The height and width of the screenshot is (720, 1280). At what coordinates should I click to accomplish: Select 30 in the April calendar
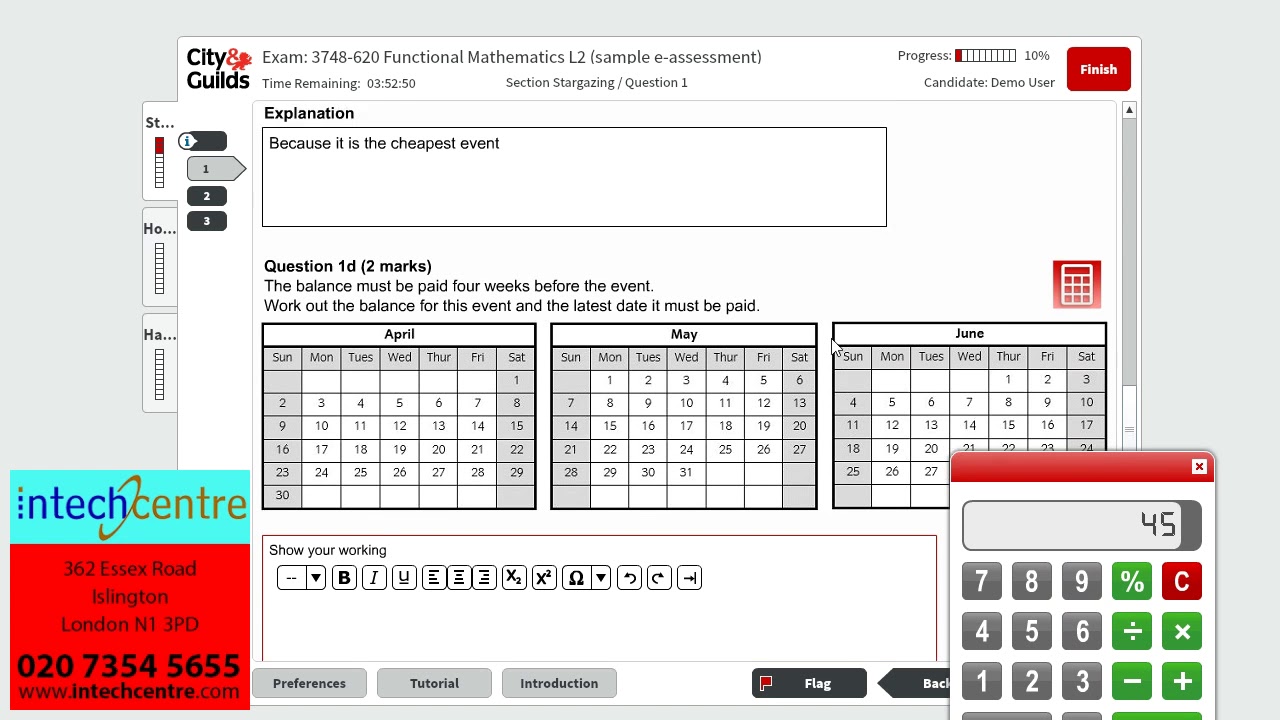point(282,495)
